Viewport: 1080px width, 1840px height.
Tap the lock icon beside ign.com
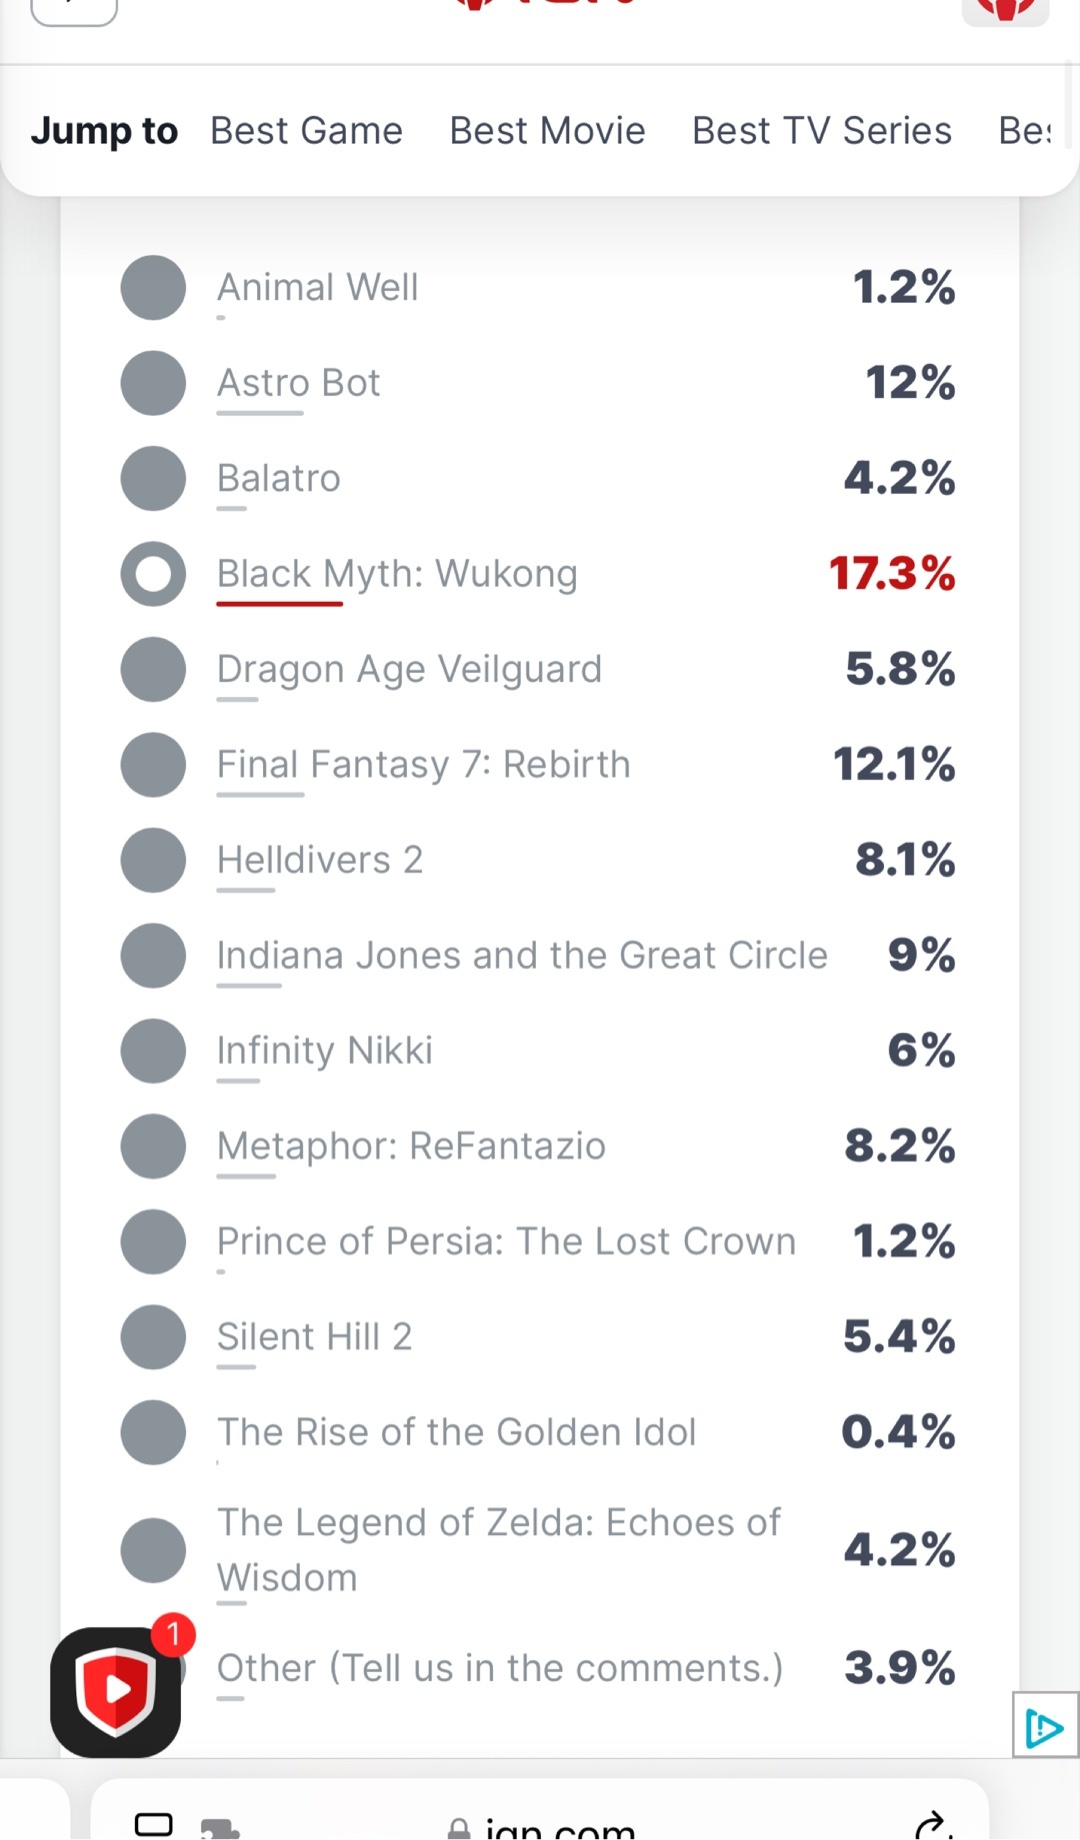point(459,1829)
